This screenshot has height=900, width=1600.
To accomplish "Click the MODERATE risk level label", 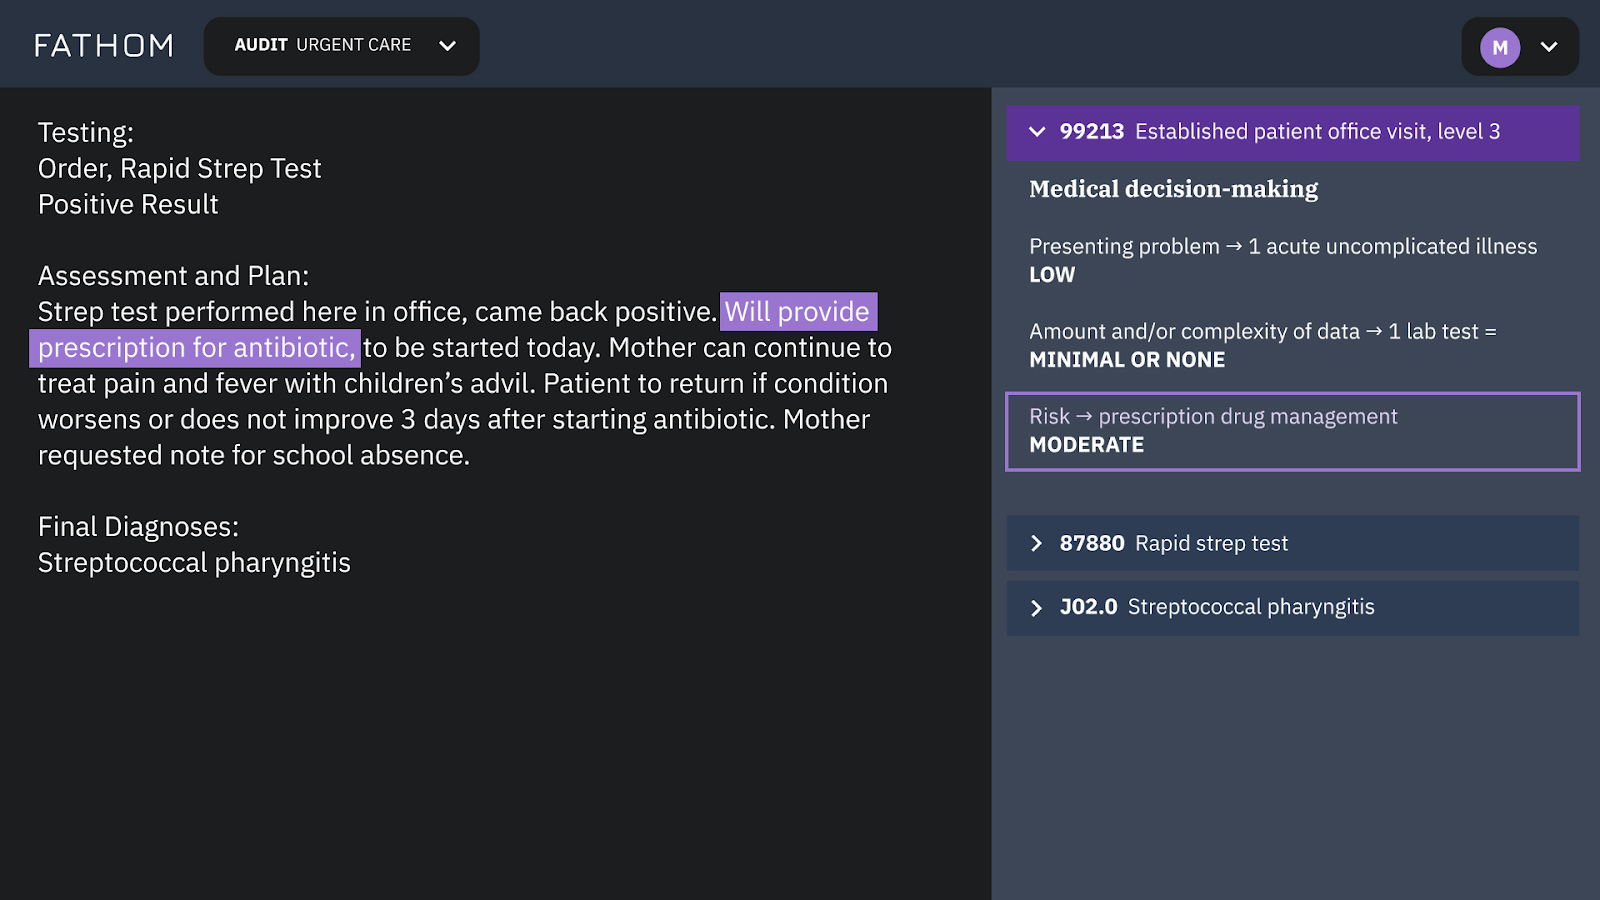I will tap(1086, 445).
